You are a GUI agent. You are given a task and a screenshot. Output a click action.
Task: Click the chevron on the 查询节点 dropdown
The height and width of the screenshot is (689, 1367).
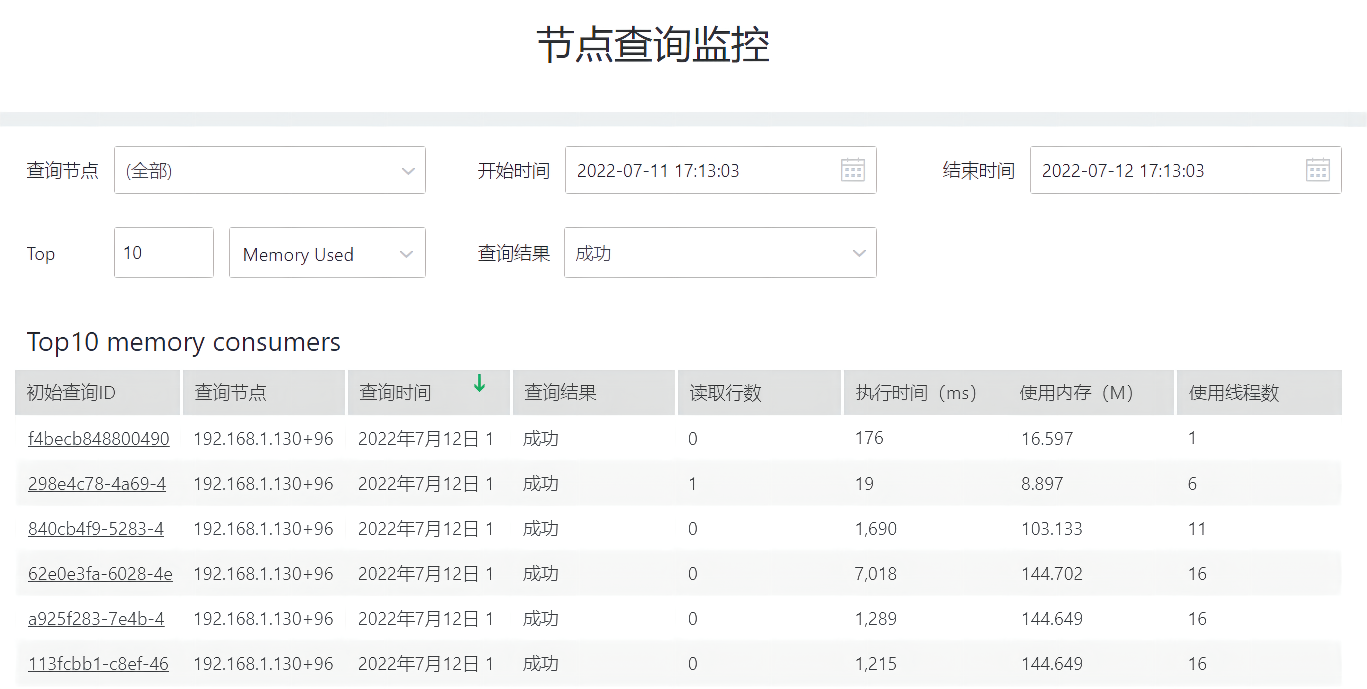click(x=408, y=170)
